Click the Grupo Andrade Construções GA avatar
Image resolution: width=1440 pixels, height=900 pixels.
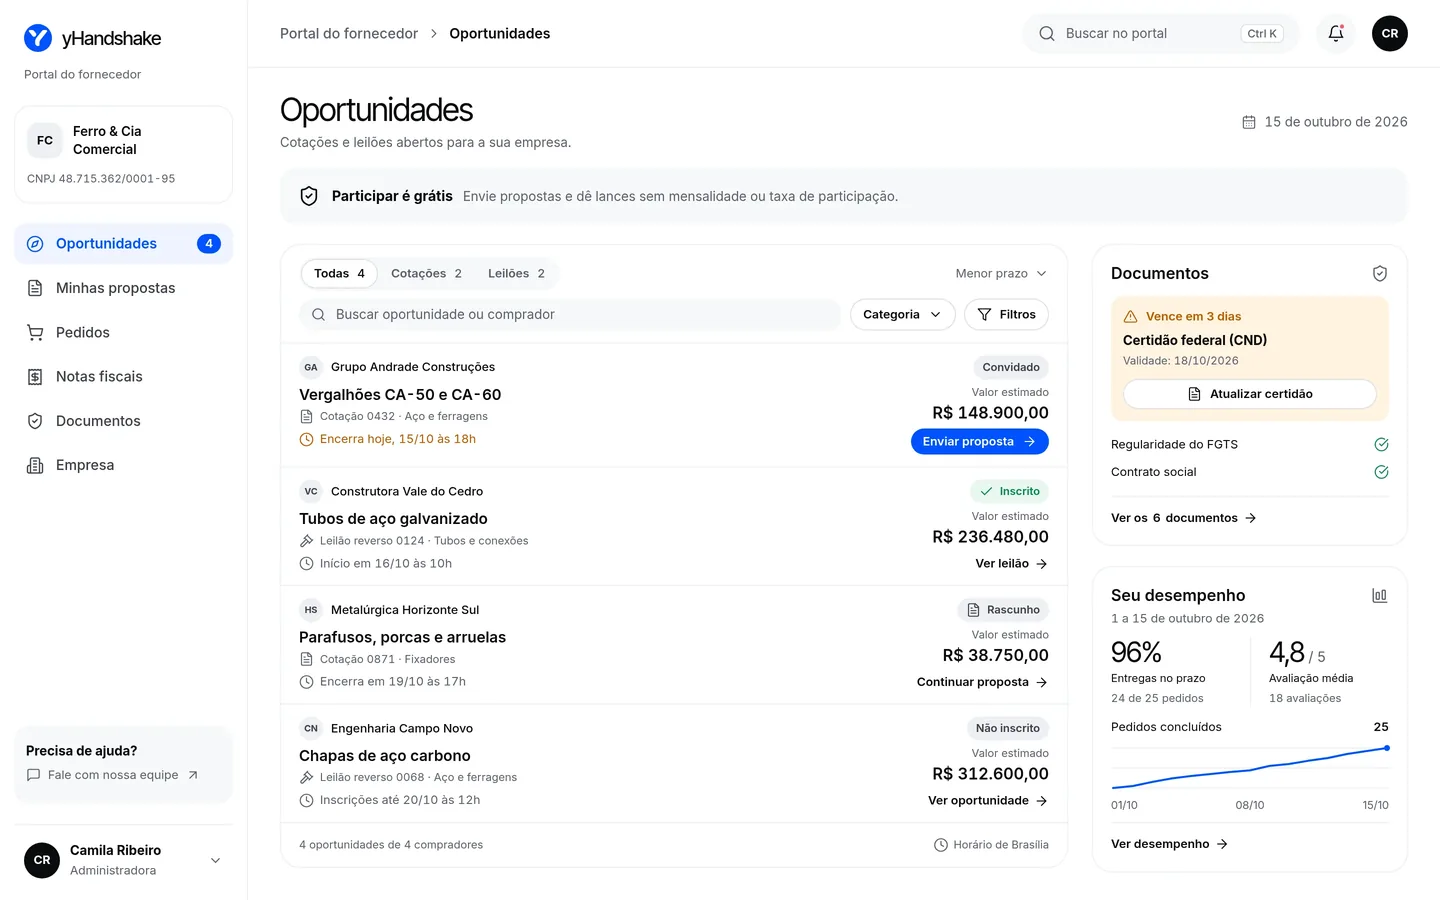click(311, 367)
